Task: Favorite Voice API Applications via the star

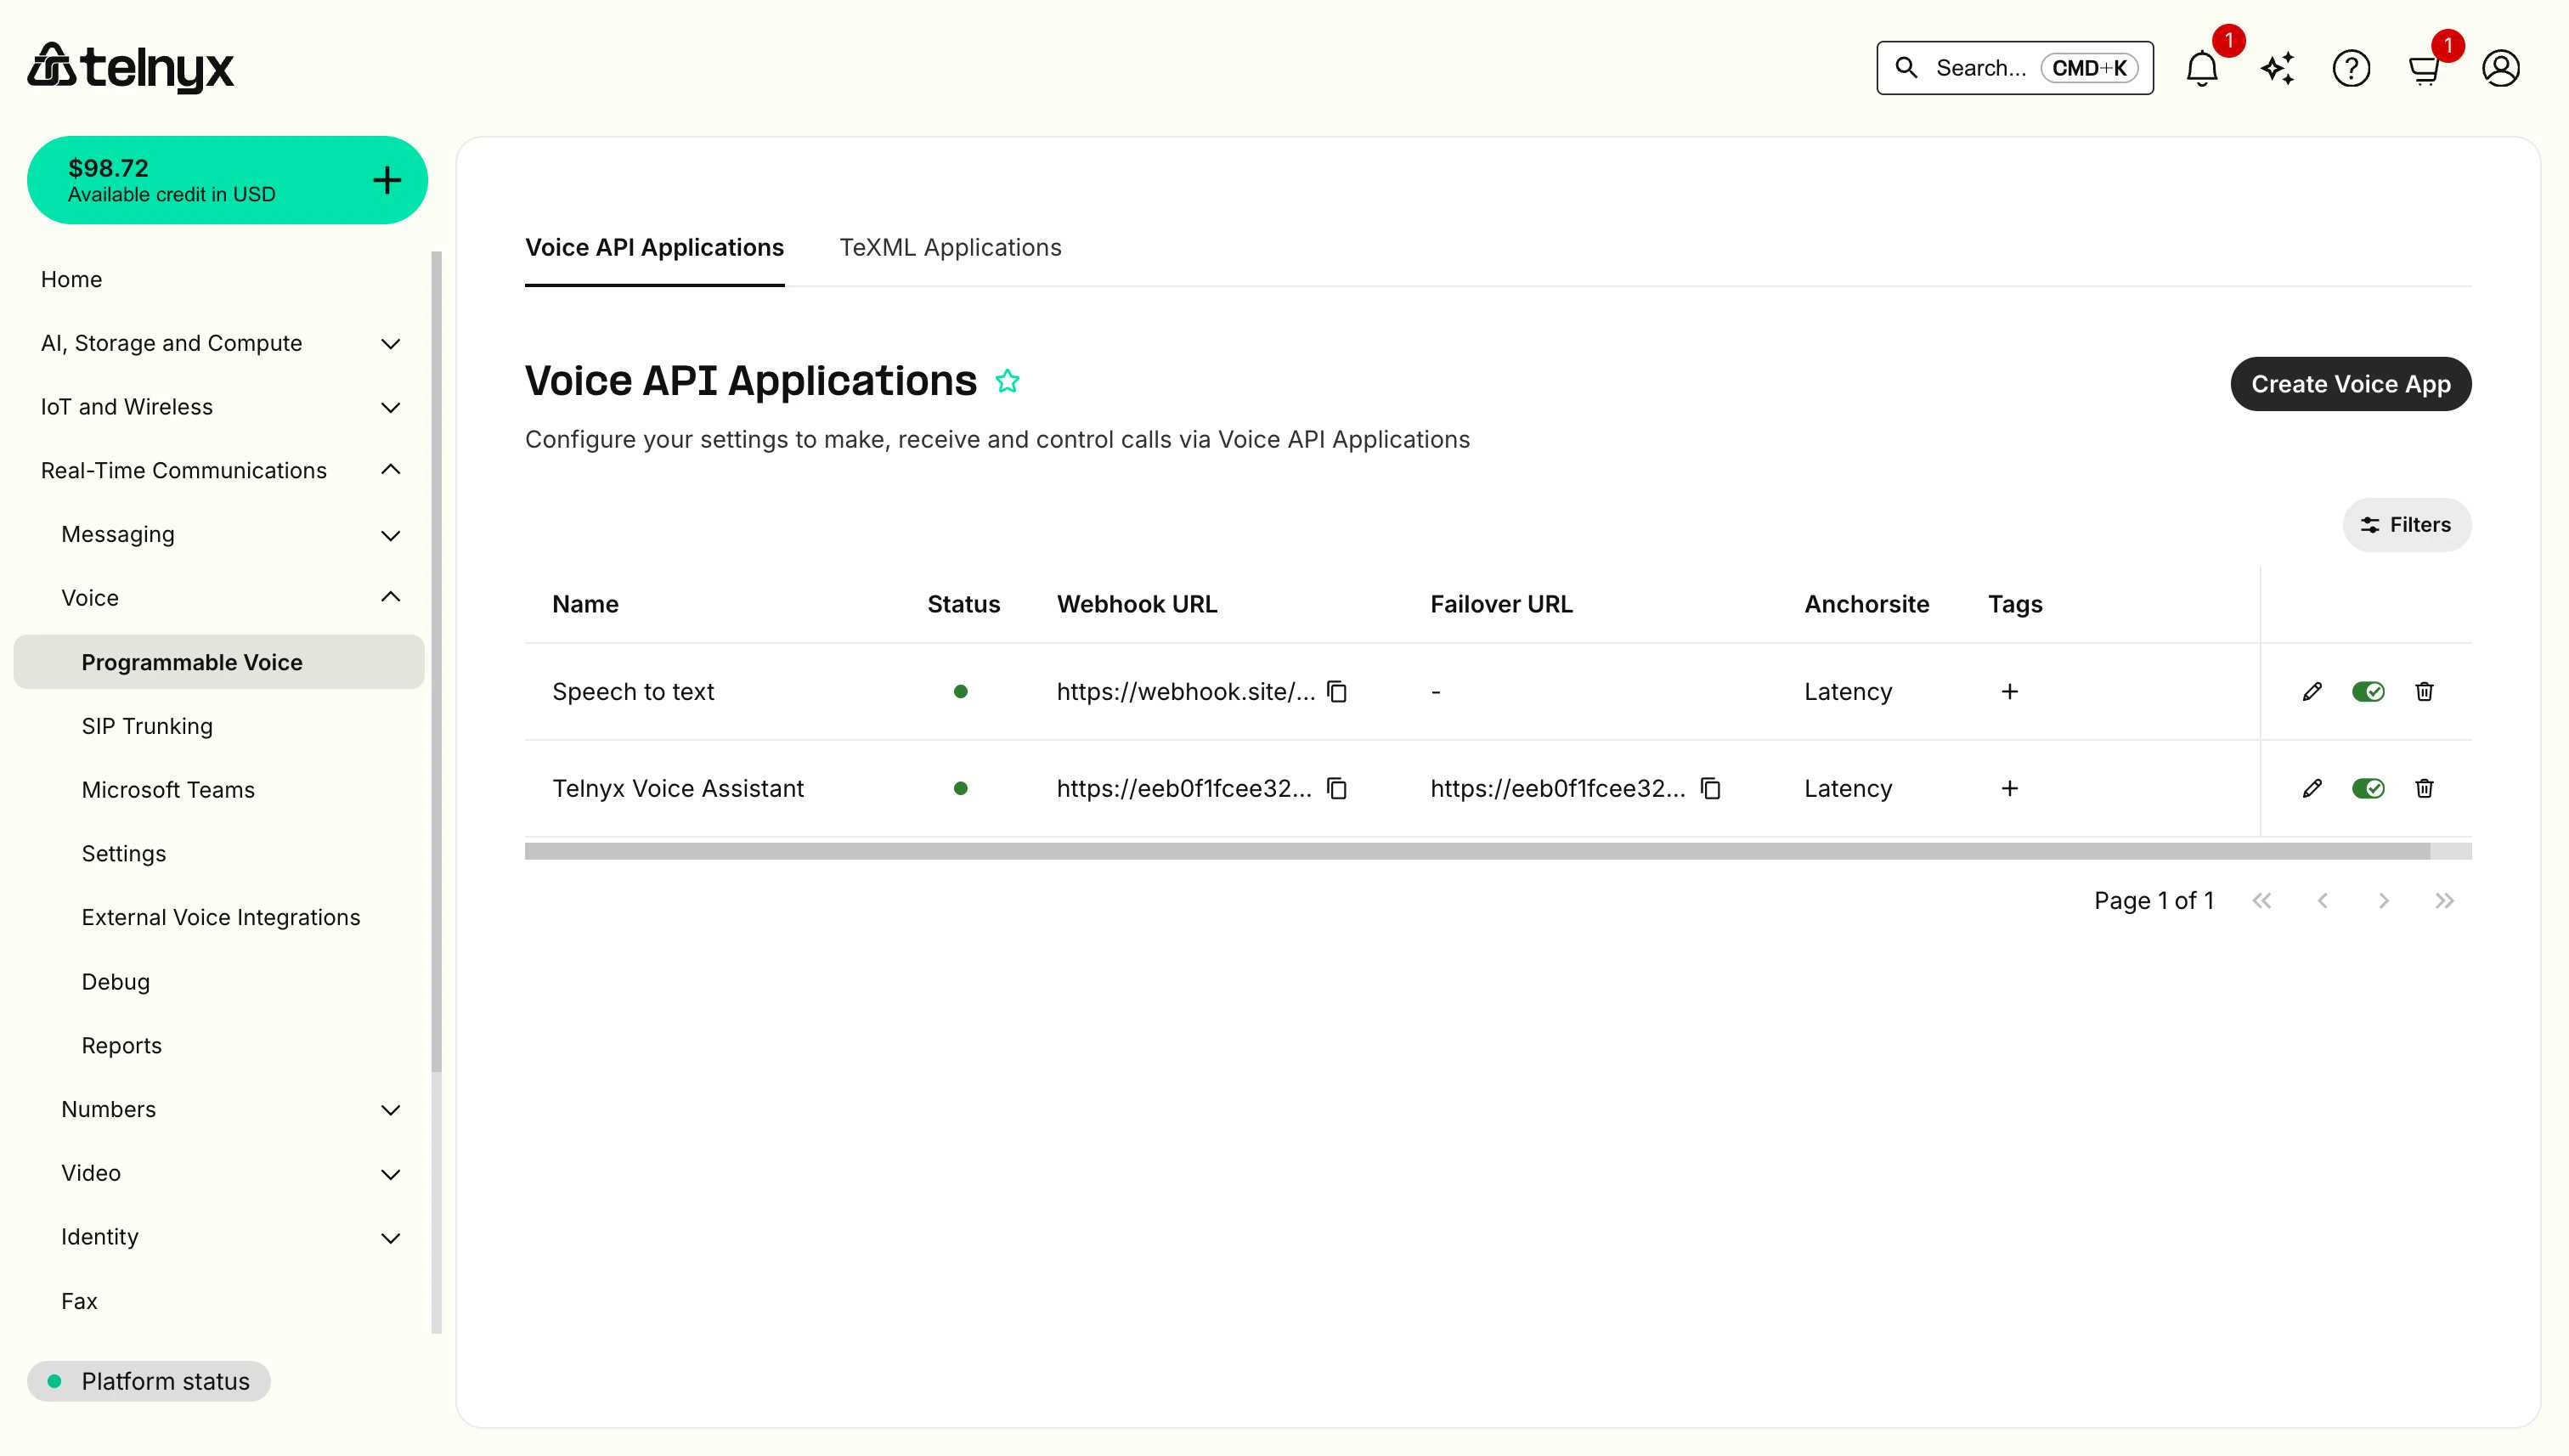Action: (1008, 381)
